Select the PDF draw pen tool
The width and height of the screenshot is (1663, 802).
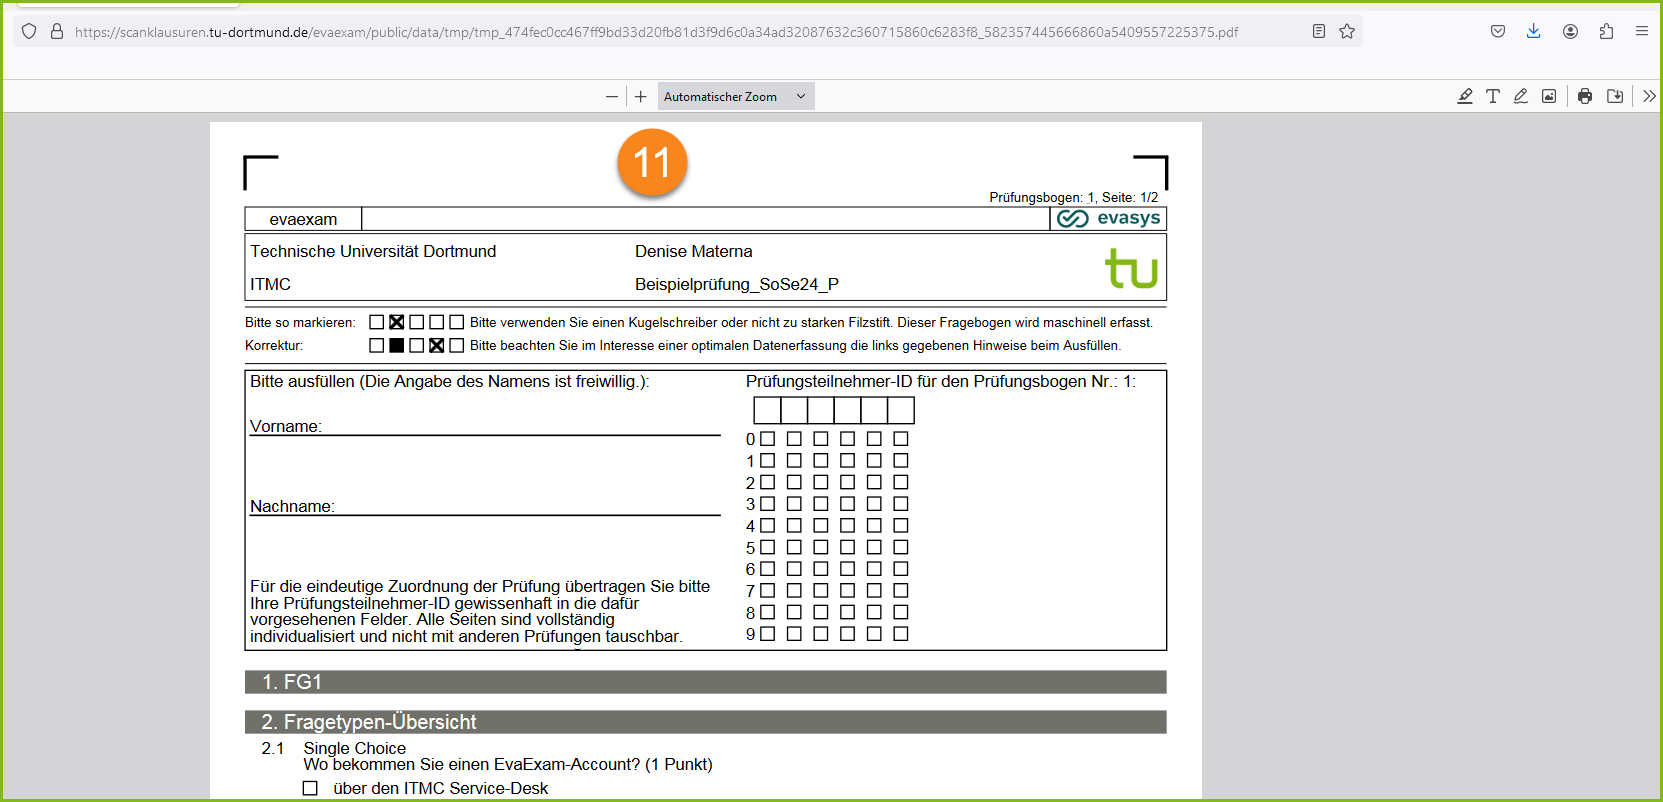[x=1521, y=96]
